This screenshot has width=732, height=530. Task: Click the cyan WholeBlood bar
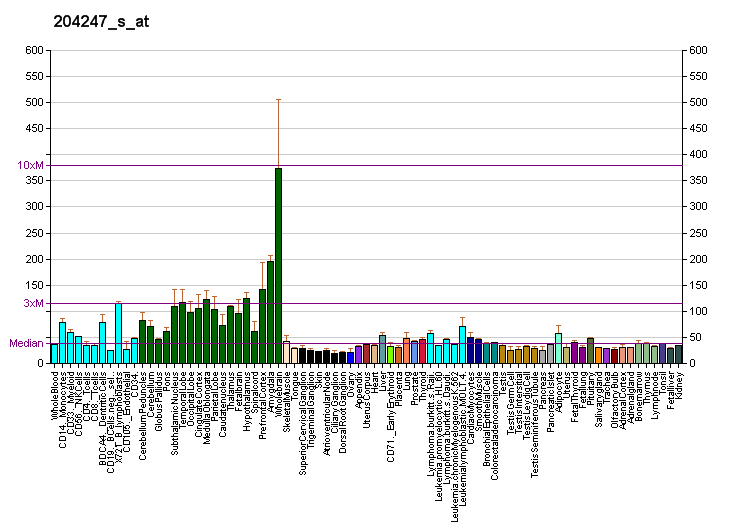54,353
